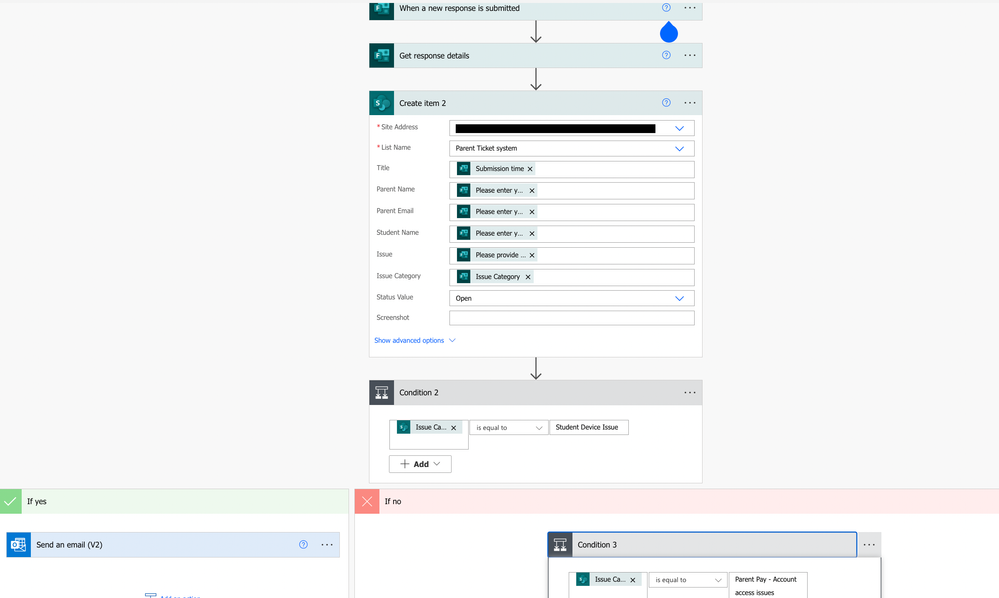
Task: Remove the token in Parent Email field
Action: click(x=532, y=211)
